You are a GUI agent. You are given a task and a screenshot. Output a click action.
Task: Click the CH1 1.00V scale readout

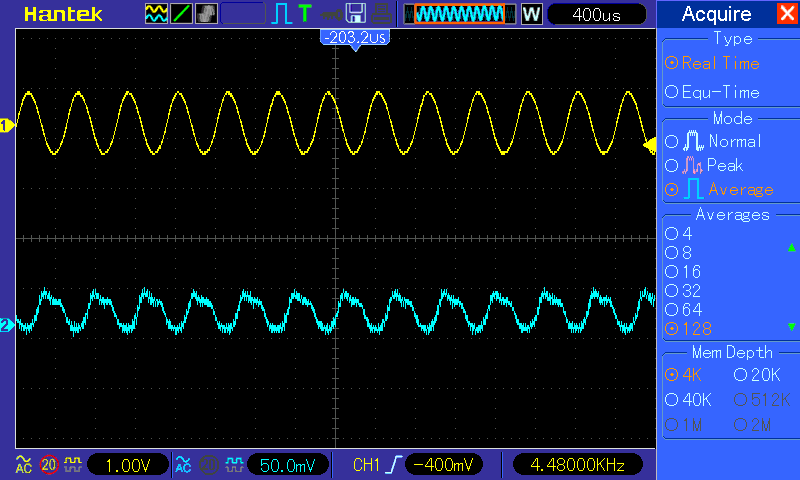tap(128, 465)
